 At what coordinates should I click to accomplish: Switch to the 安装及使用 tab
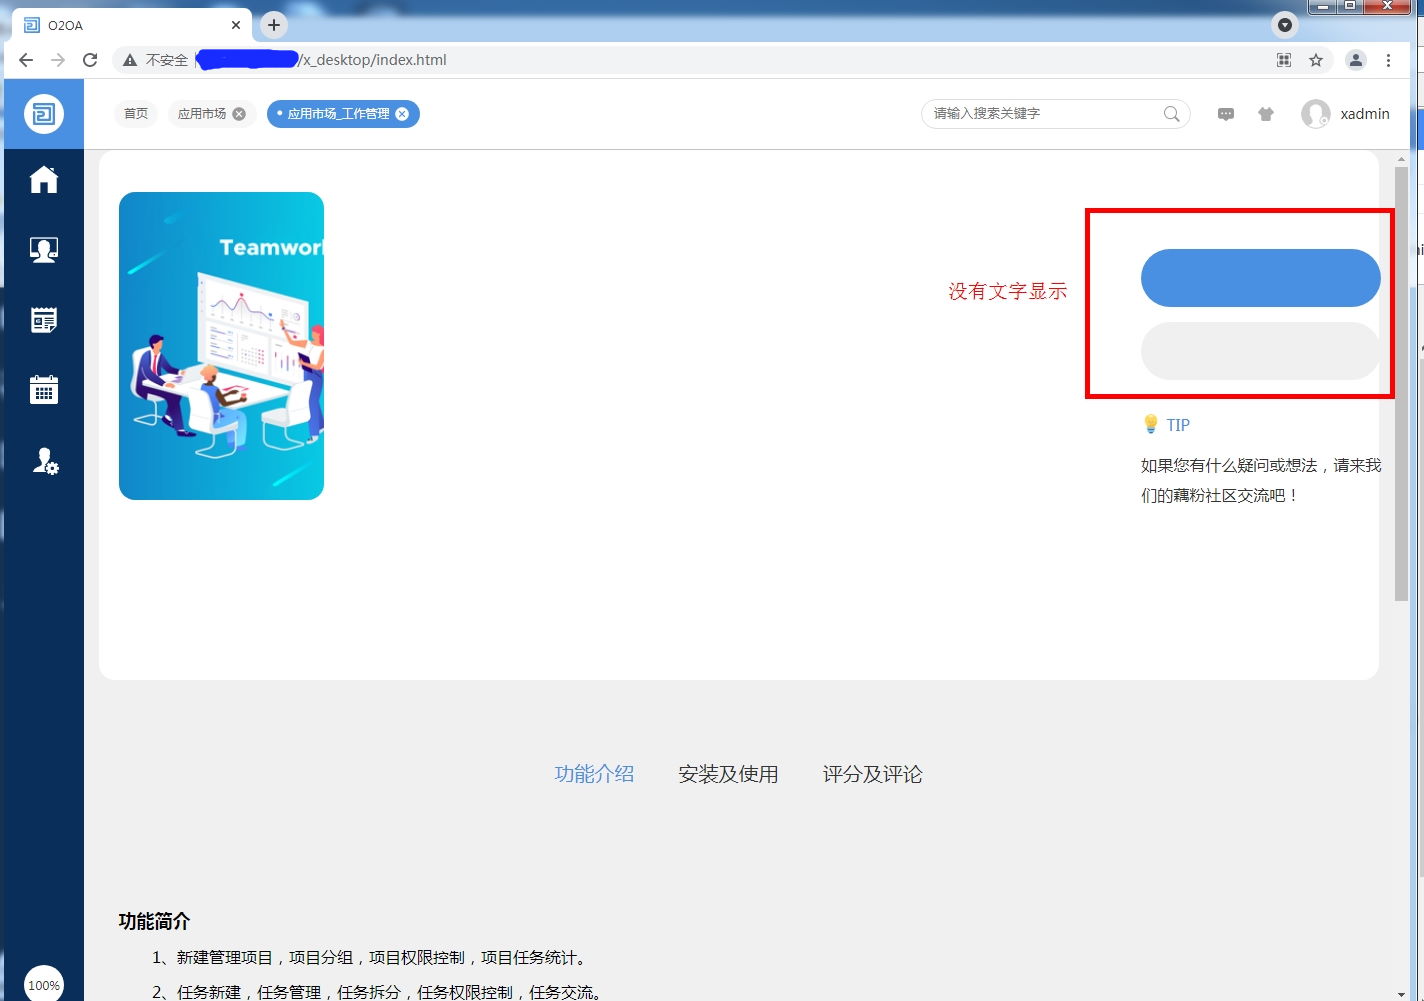pos(728,774)
